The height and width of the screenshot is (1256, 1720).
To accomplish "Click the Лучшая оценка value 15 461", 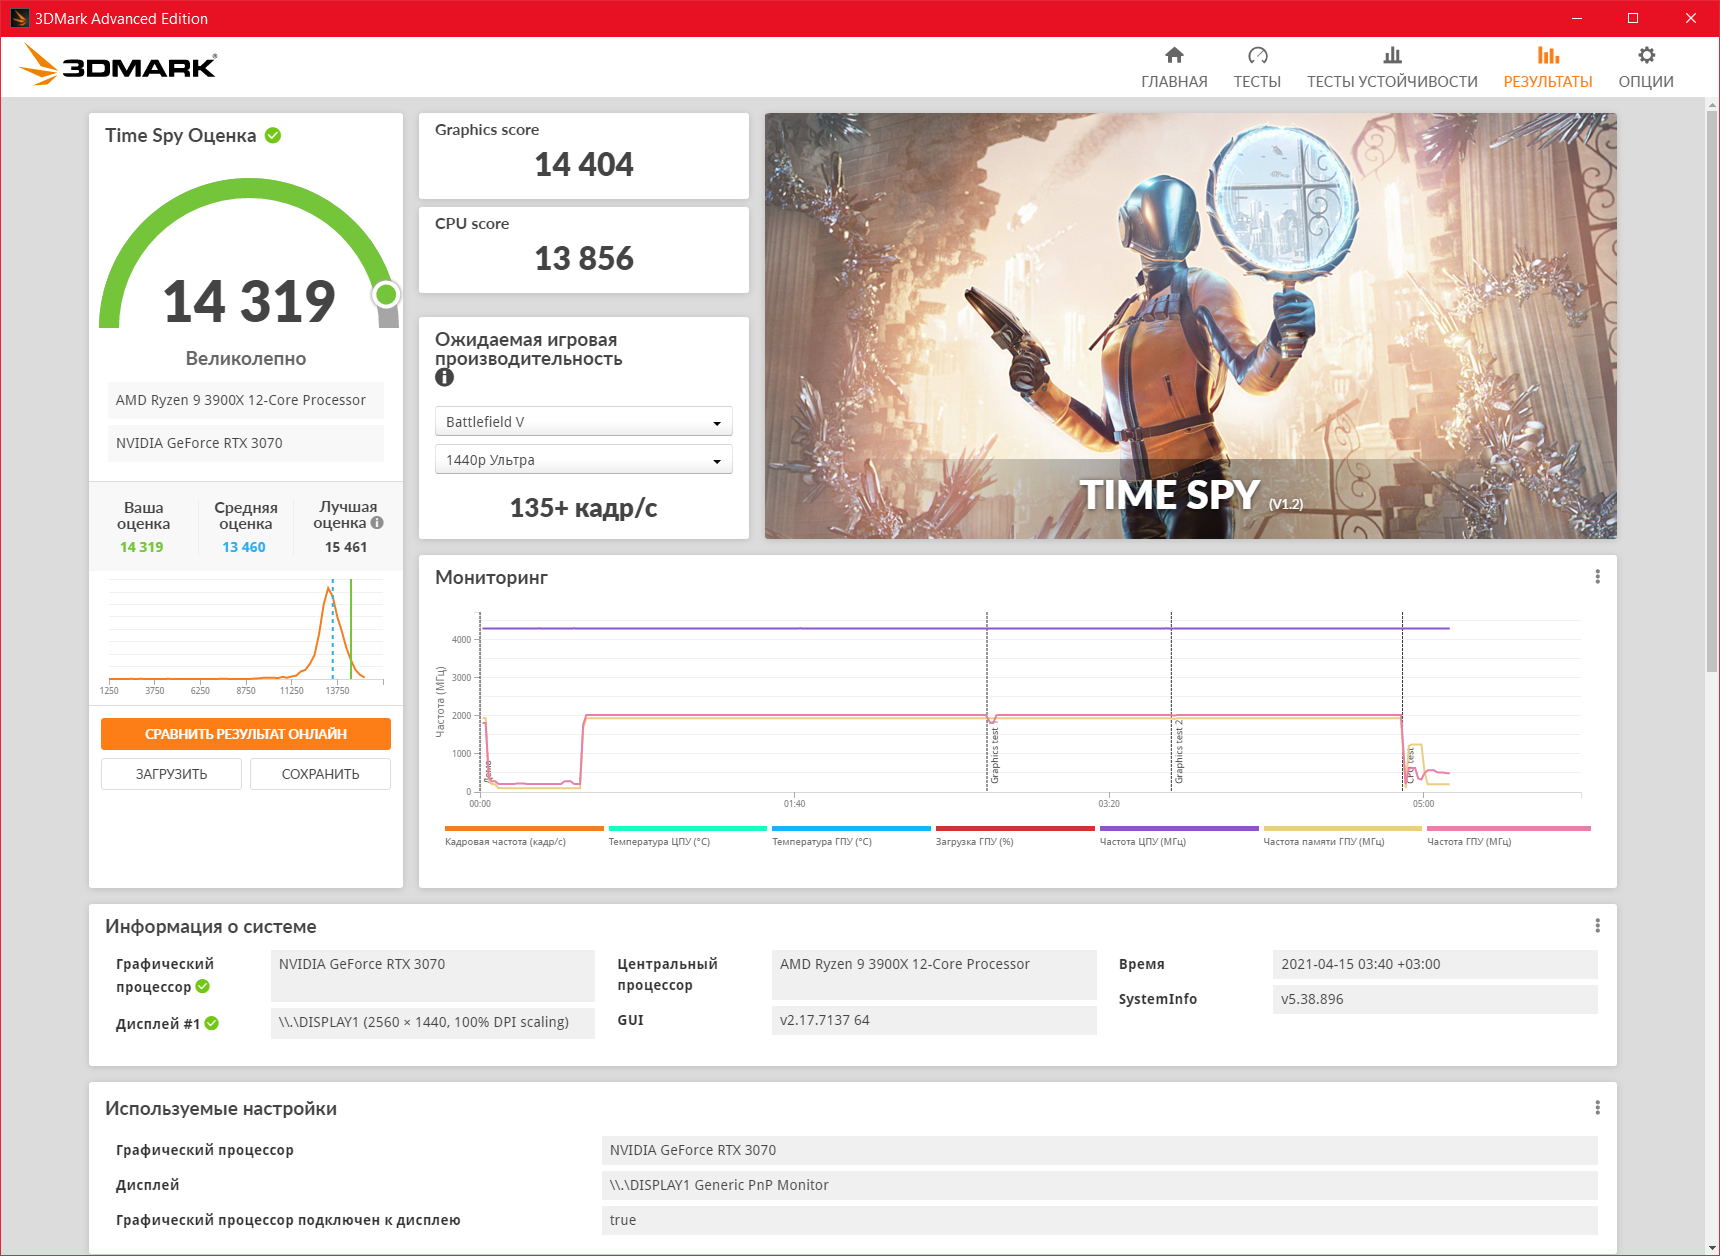I will (346, 547).
